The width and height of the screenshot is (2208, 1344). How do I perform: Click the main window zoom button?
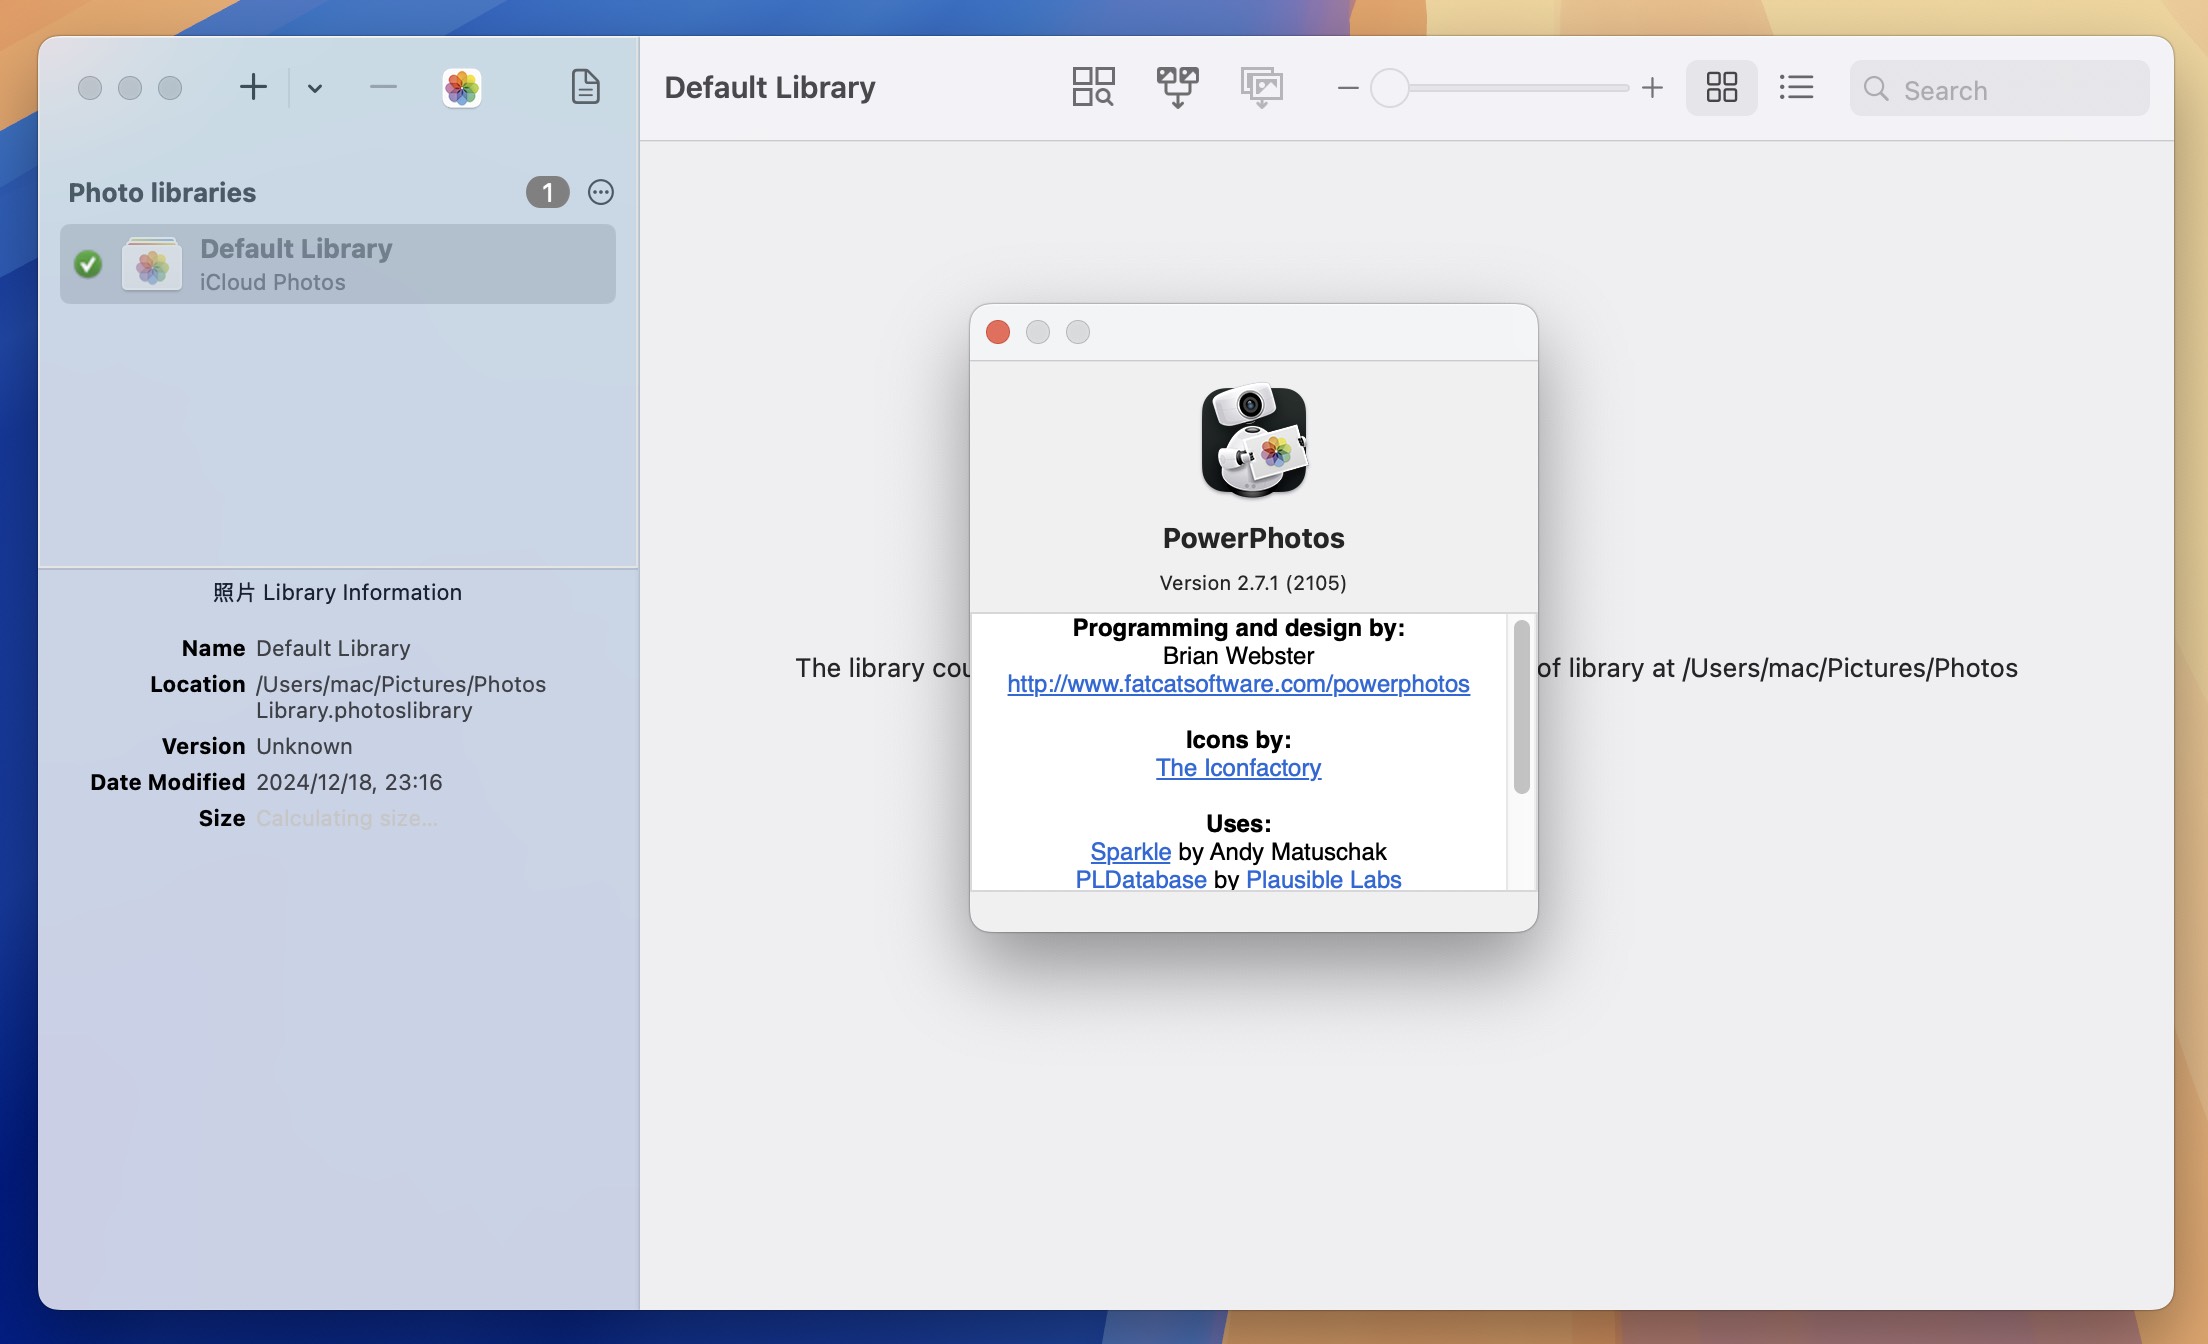click(170, 88)
